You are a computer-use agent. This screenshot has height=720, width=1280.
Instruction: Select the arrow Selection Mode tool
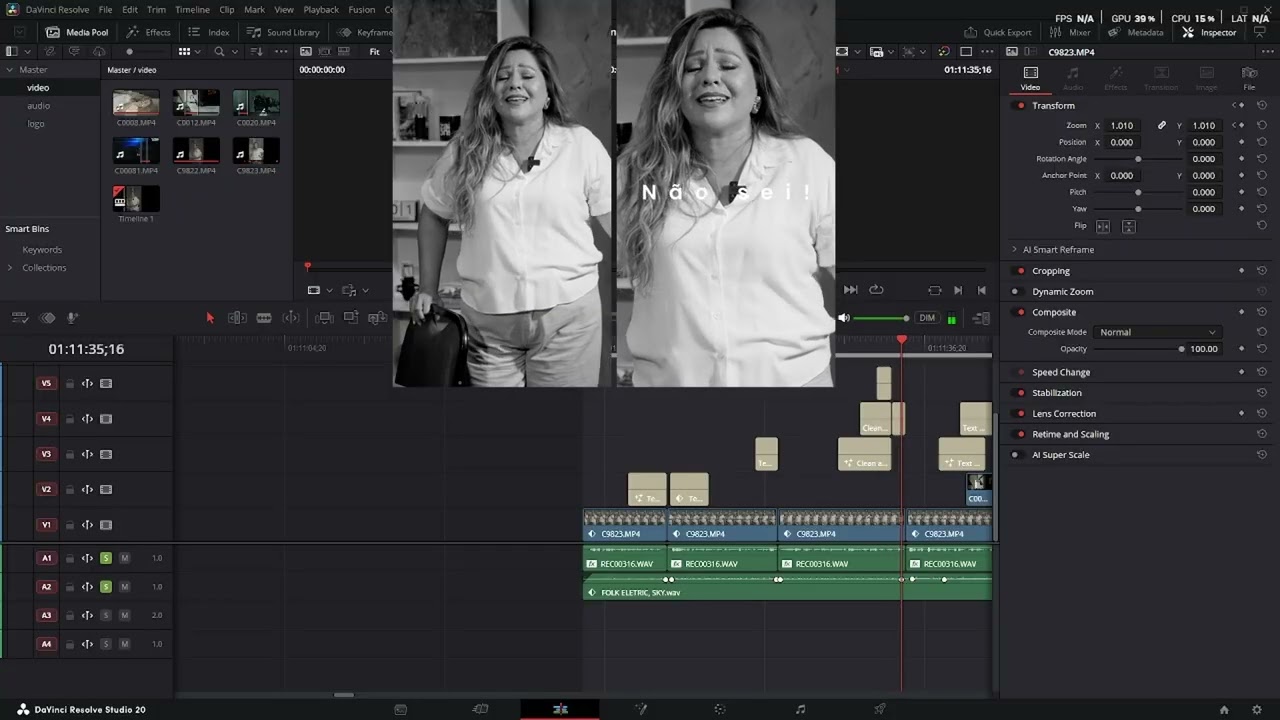(210, 318)
